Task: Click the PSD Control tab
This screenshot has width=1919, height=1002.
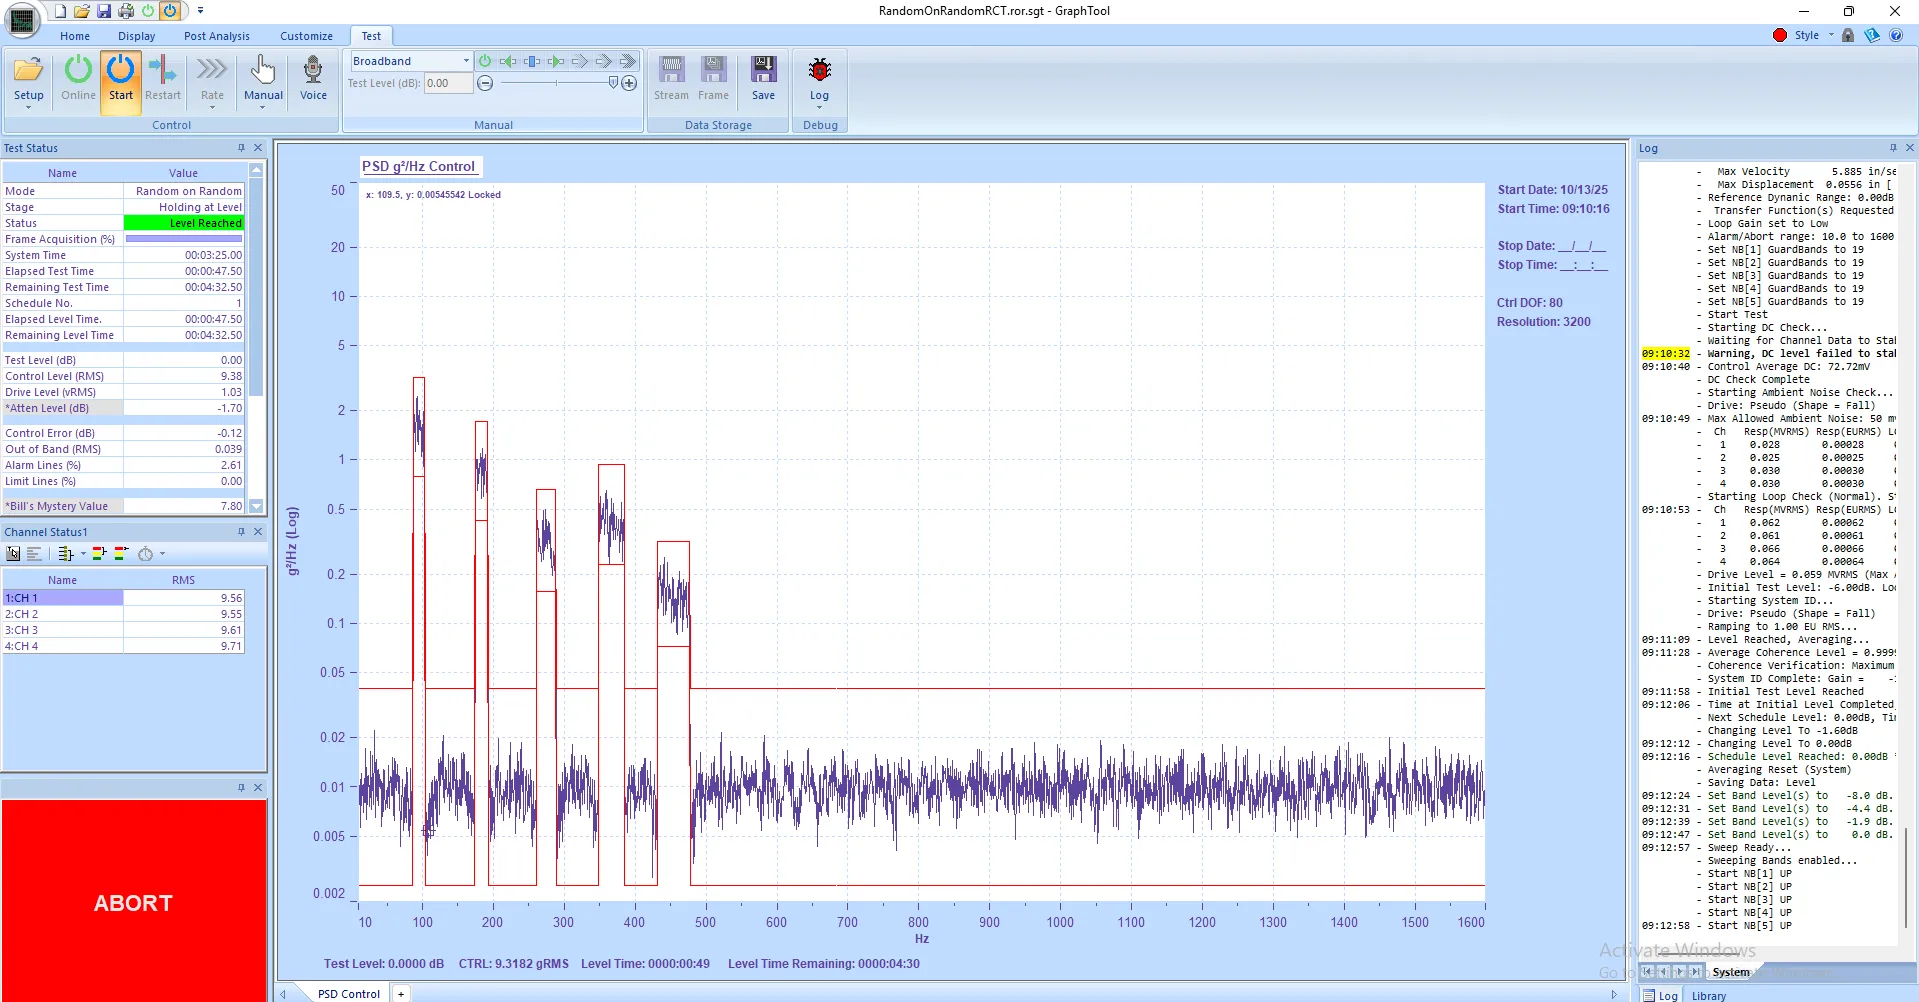Action: pyautogui.click(x=347, y=993)
